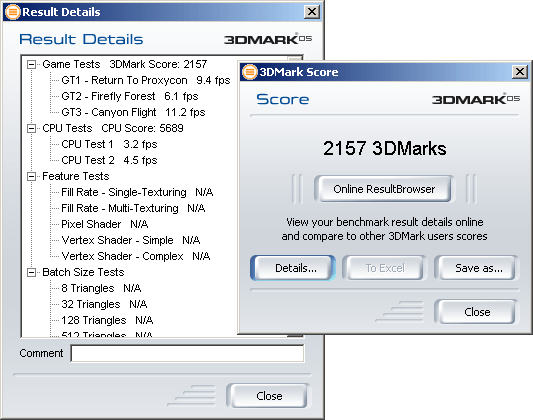Click the 3DMark05 logo in Score window
The height and width of the screenshot is (420, 533).
click(476, 99)
